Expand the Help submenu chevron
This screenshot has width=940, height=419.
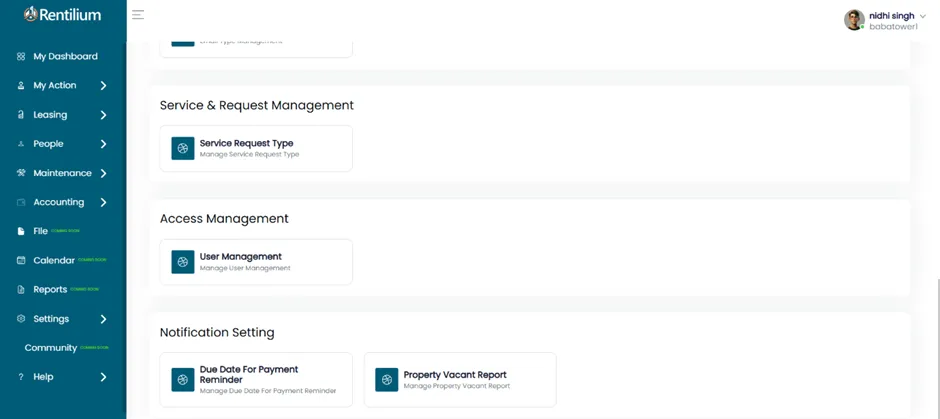(x=103, y=377)
